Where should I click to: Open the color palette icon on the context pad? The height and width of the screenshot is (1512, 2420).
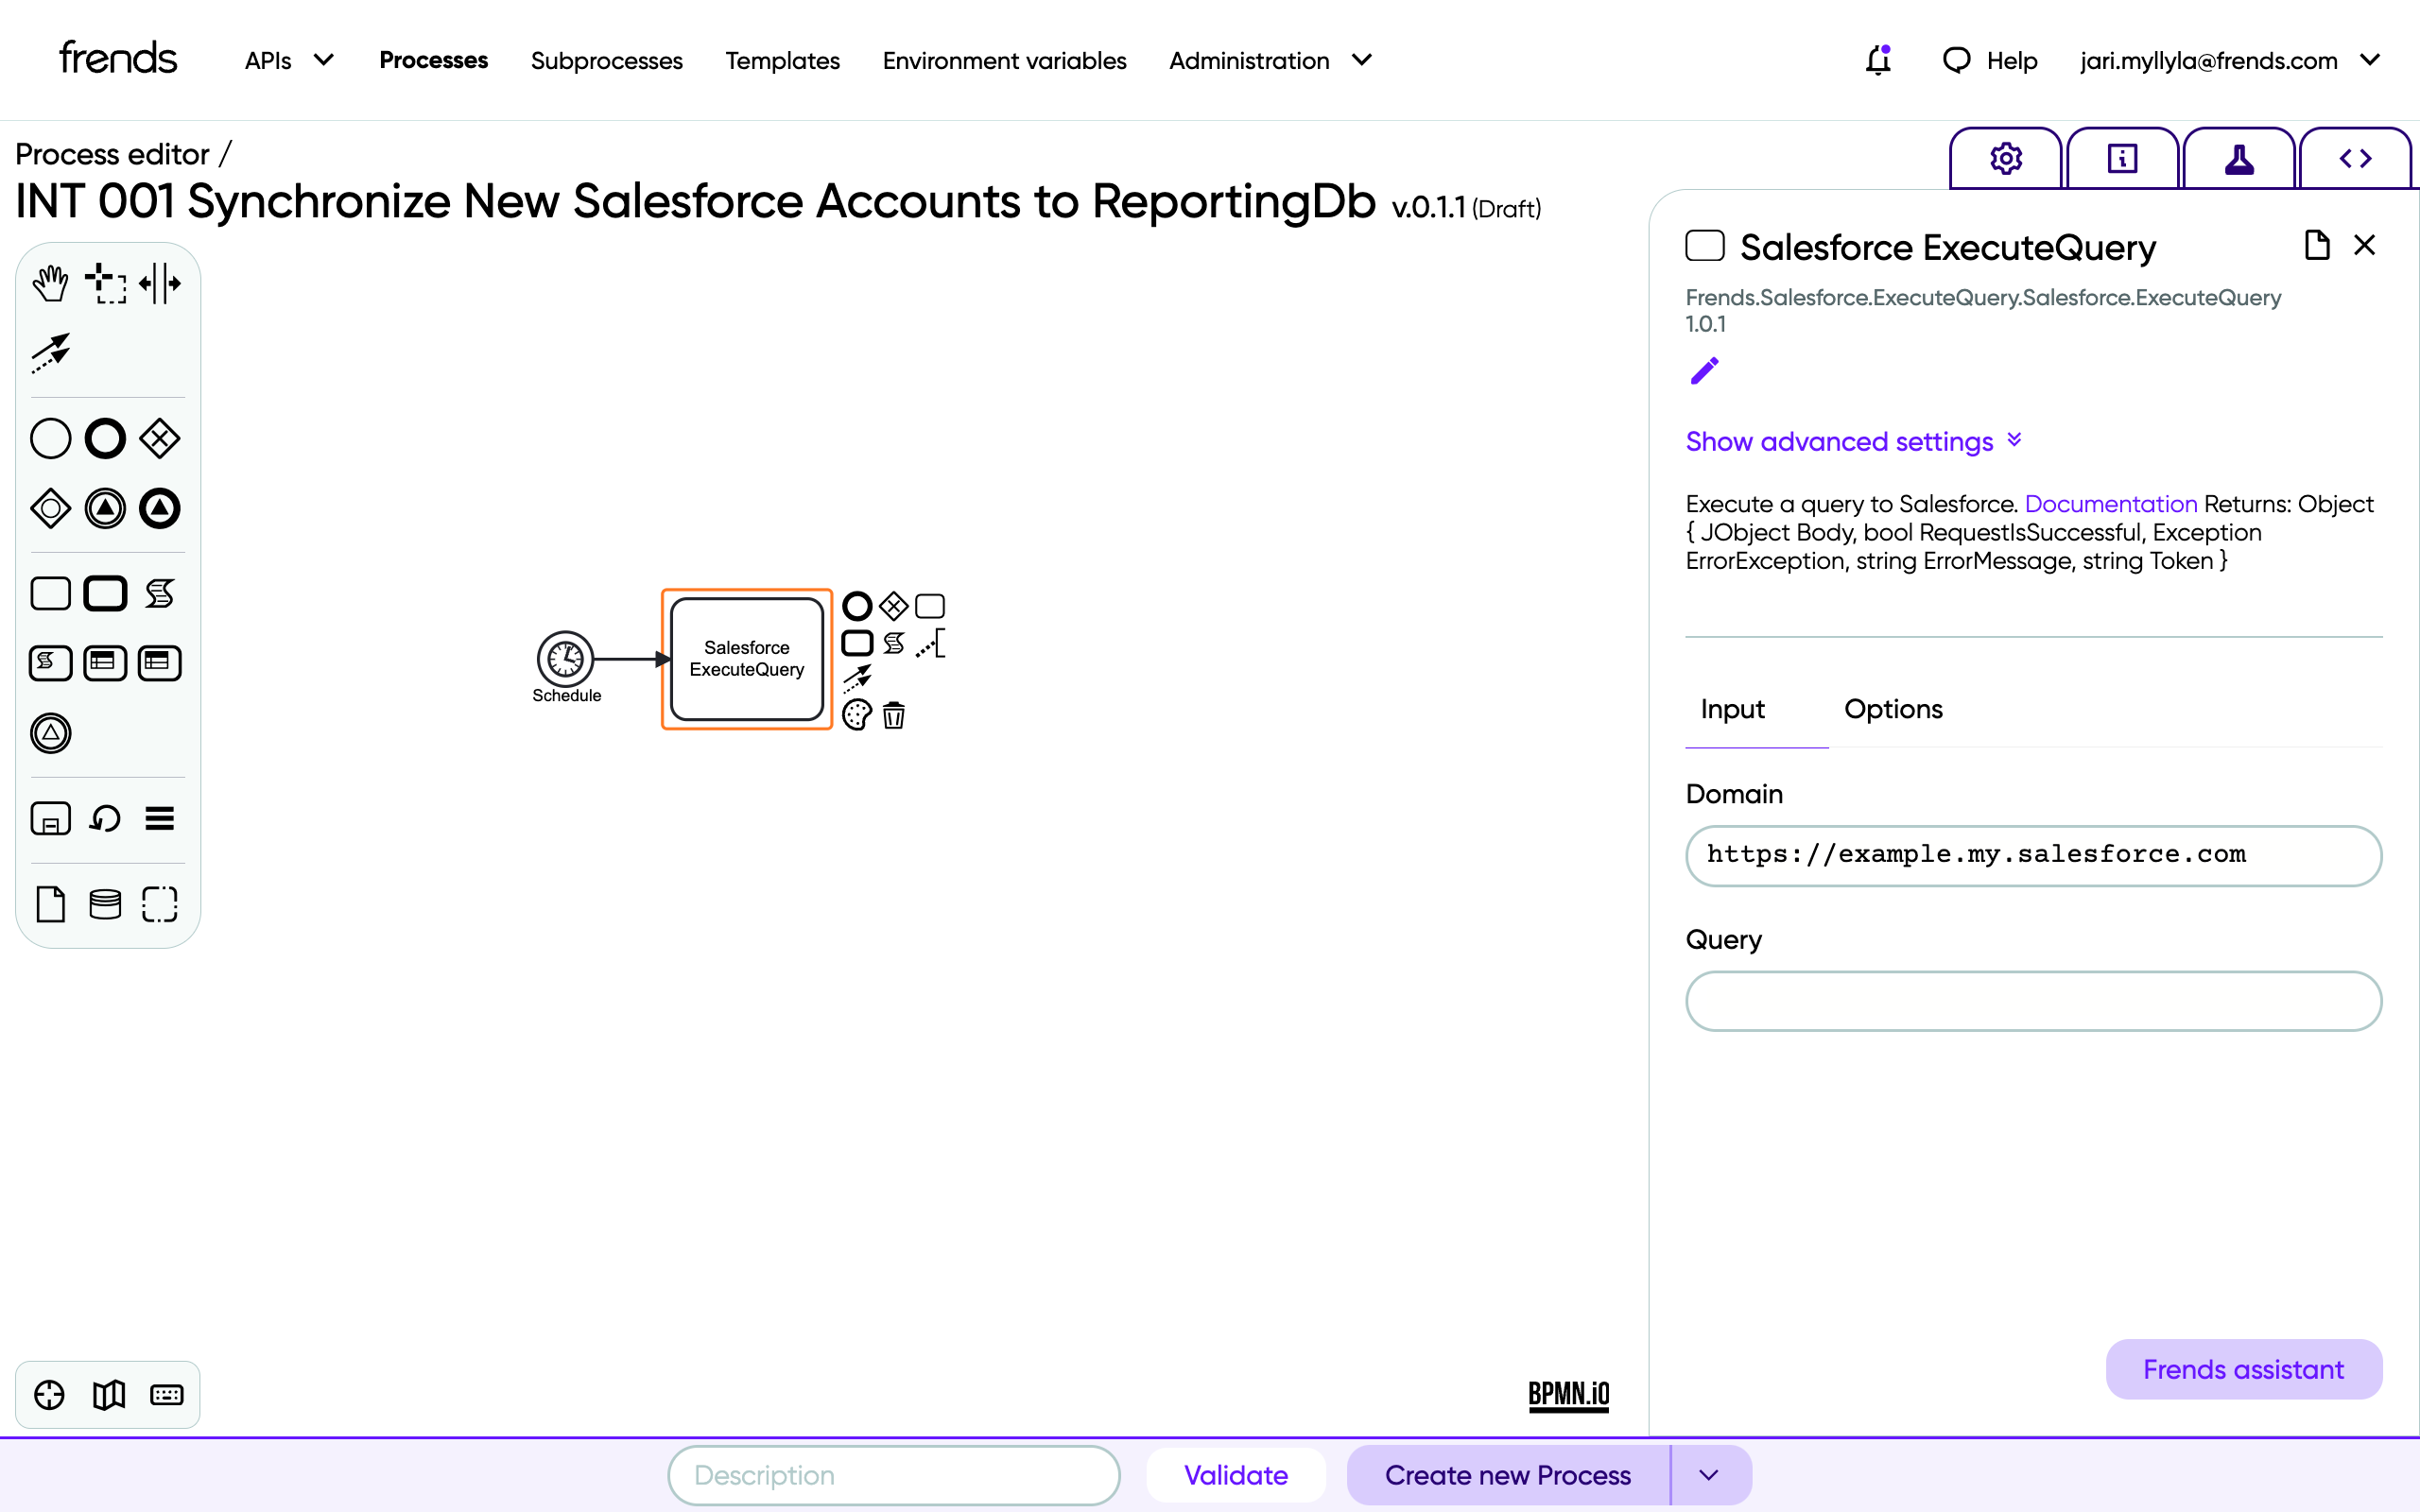(857, 716)
